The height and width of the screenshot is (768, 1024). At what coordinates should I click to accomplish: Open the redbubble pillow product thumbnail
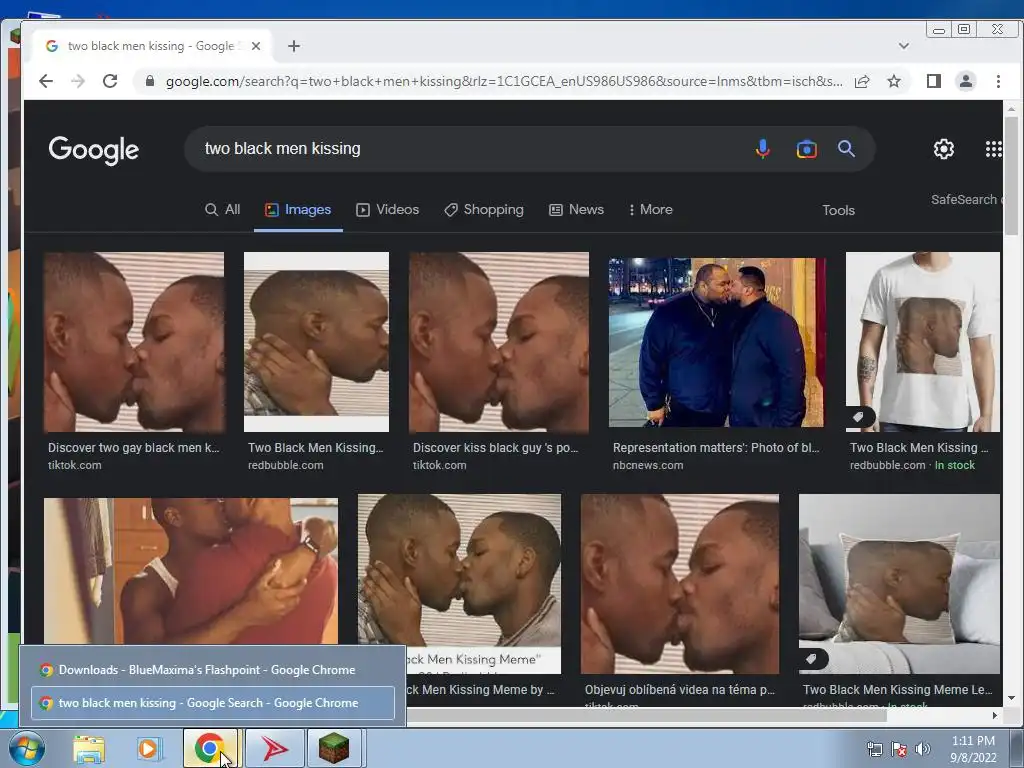[x=899, y=584]
